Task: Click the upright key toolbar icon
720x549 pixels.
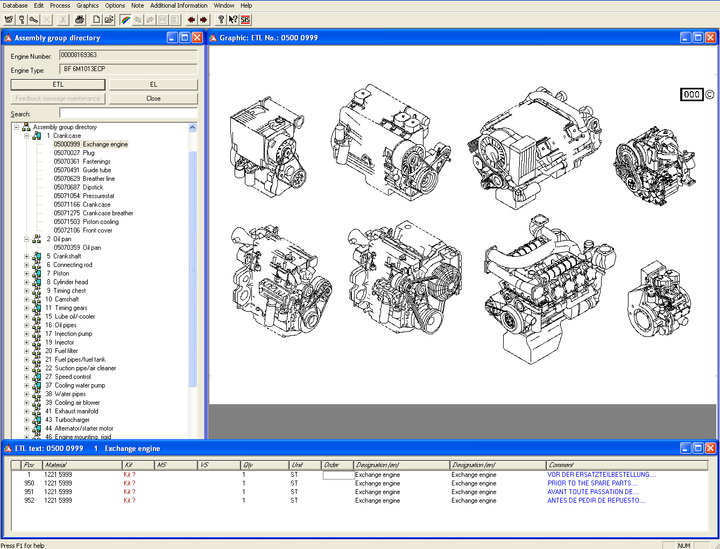Action: coord(21,19)
